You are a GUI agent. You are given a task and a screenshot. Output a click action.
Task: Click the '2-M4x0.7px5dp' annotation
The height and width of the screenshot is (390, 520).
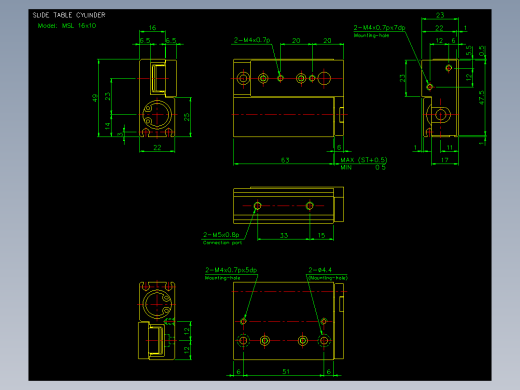(x=231, y=270)
